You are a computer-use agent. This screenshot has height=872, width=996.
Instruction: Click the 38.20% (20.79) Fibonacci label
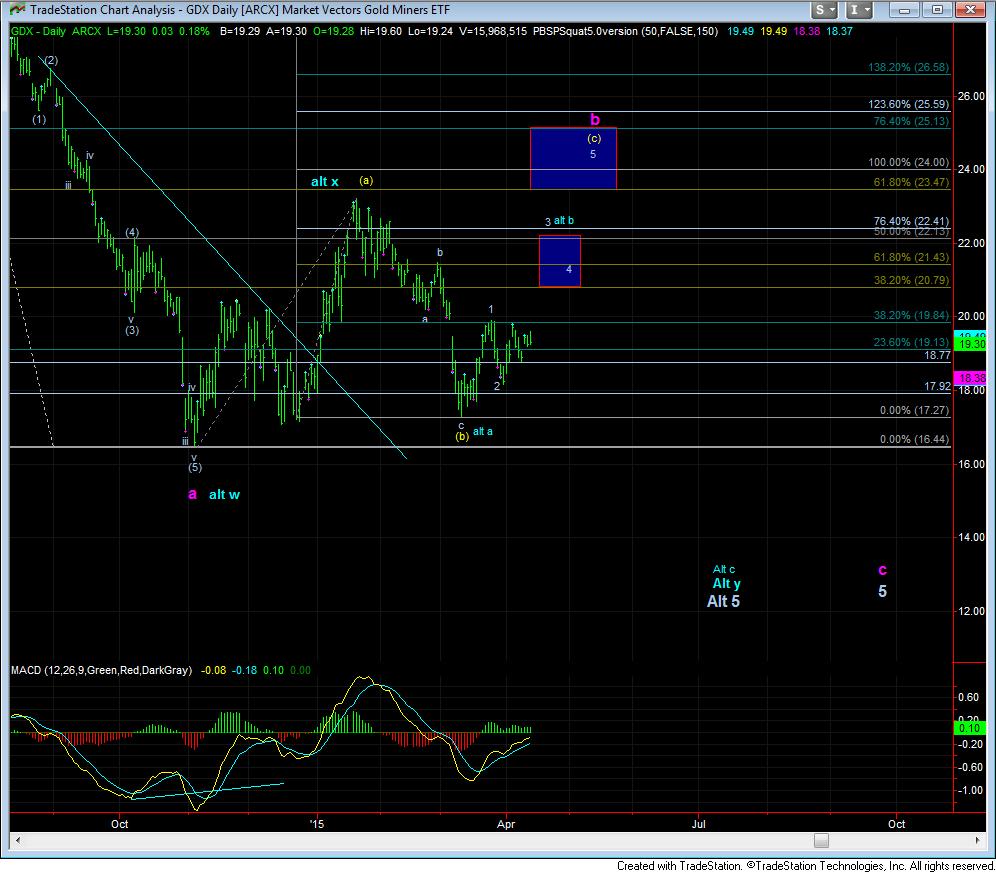[x=911, y=279]
